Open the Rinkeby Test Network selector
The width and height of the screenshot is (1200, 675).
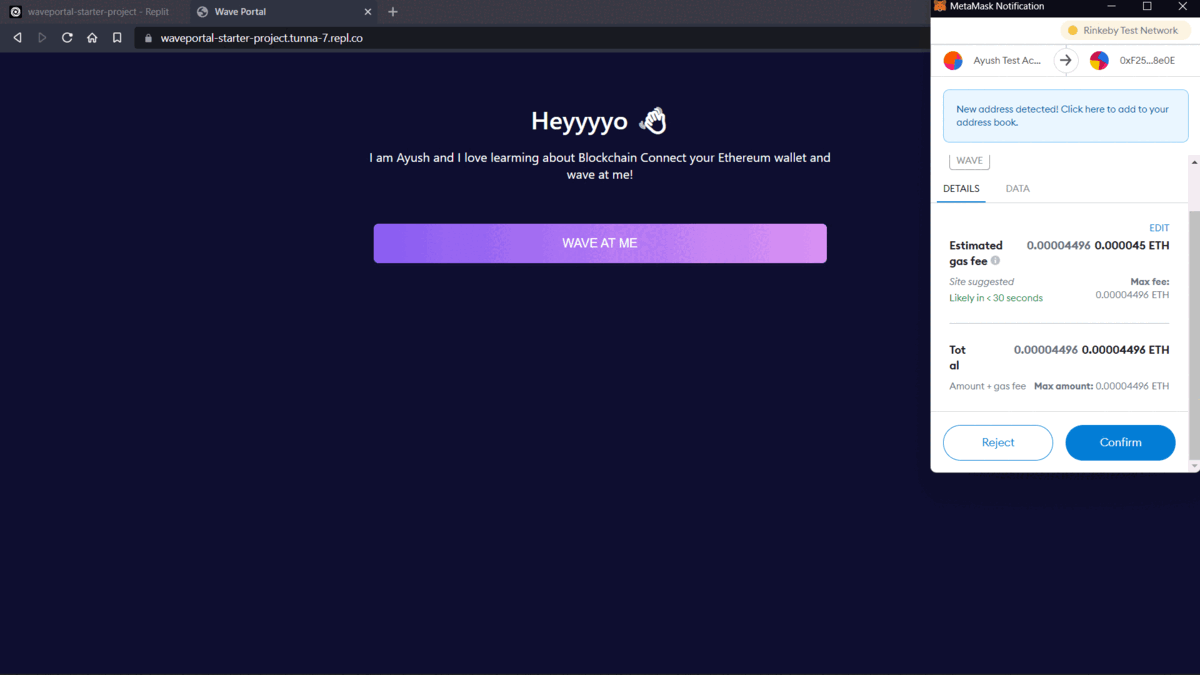(1124, 30)
